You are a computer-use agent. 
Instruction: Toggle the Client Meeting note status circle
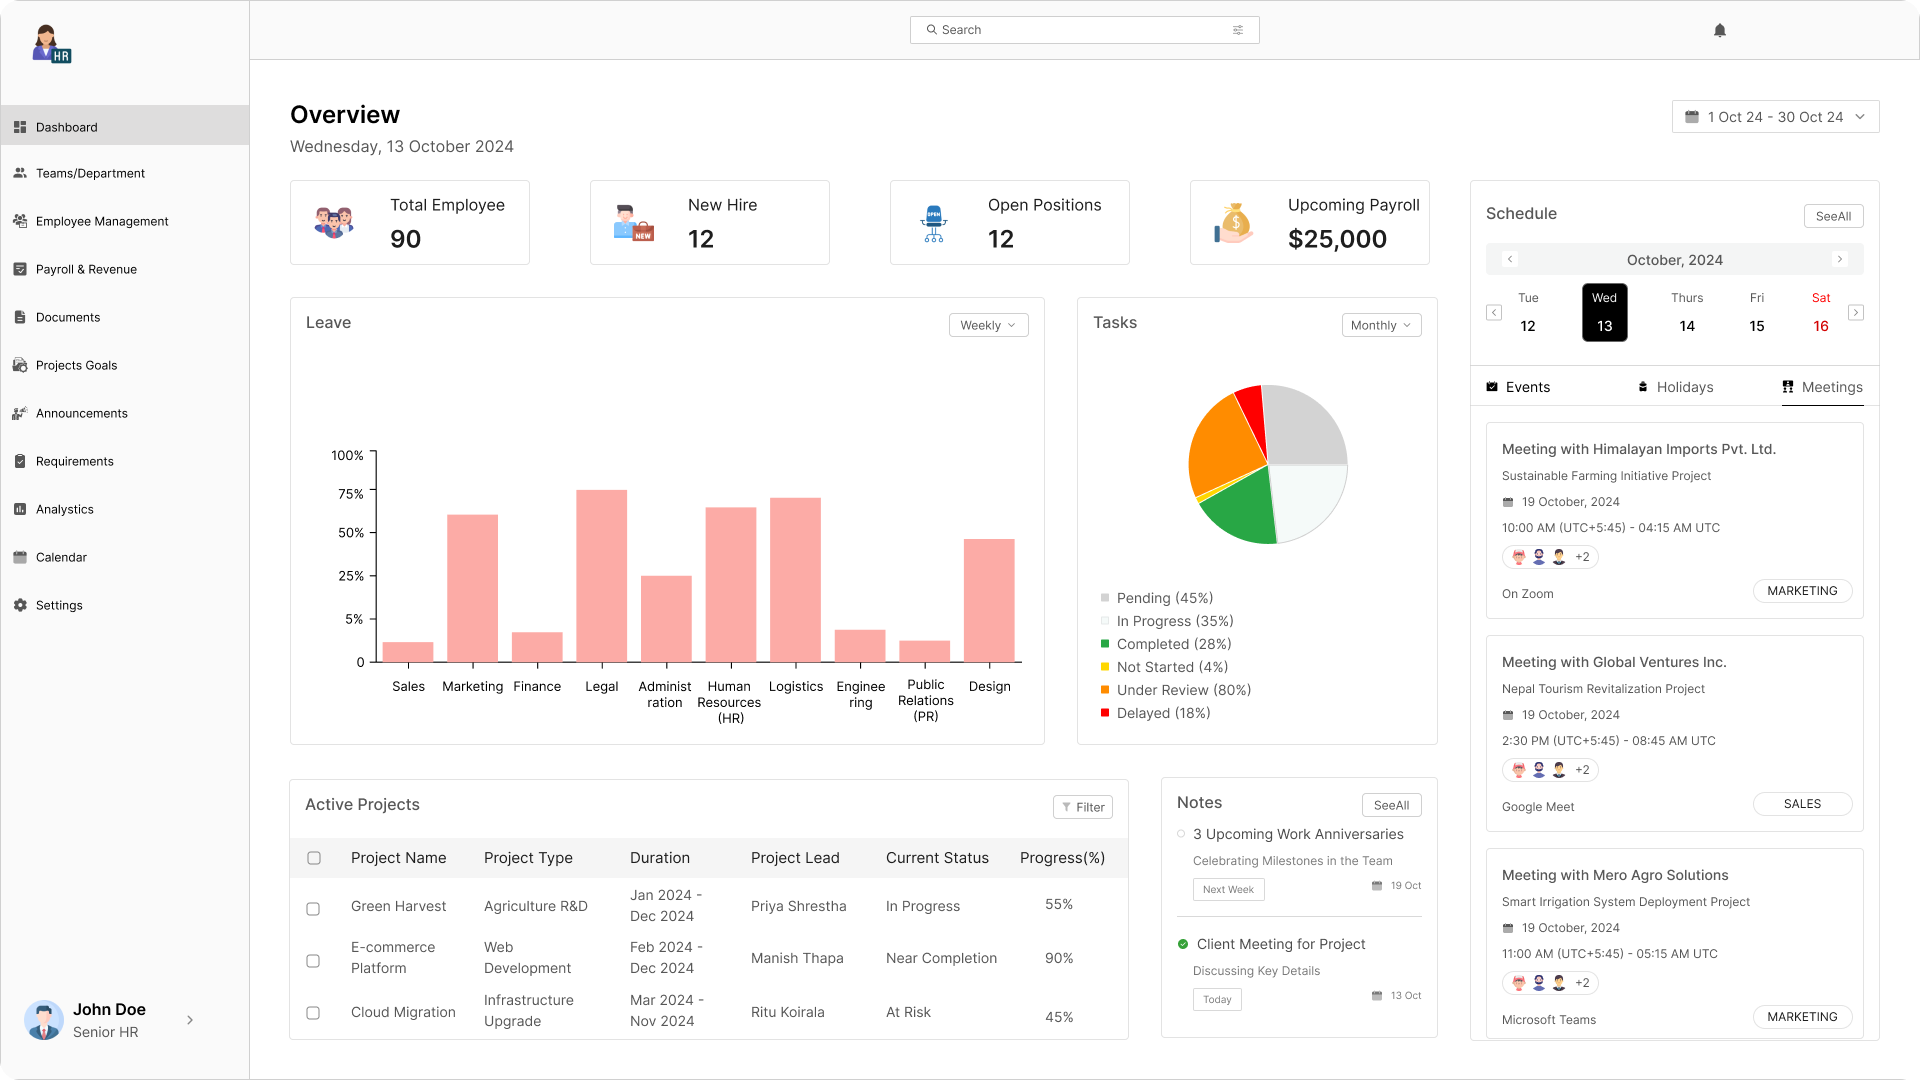(1183, 944)
